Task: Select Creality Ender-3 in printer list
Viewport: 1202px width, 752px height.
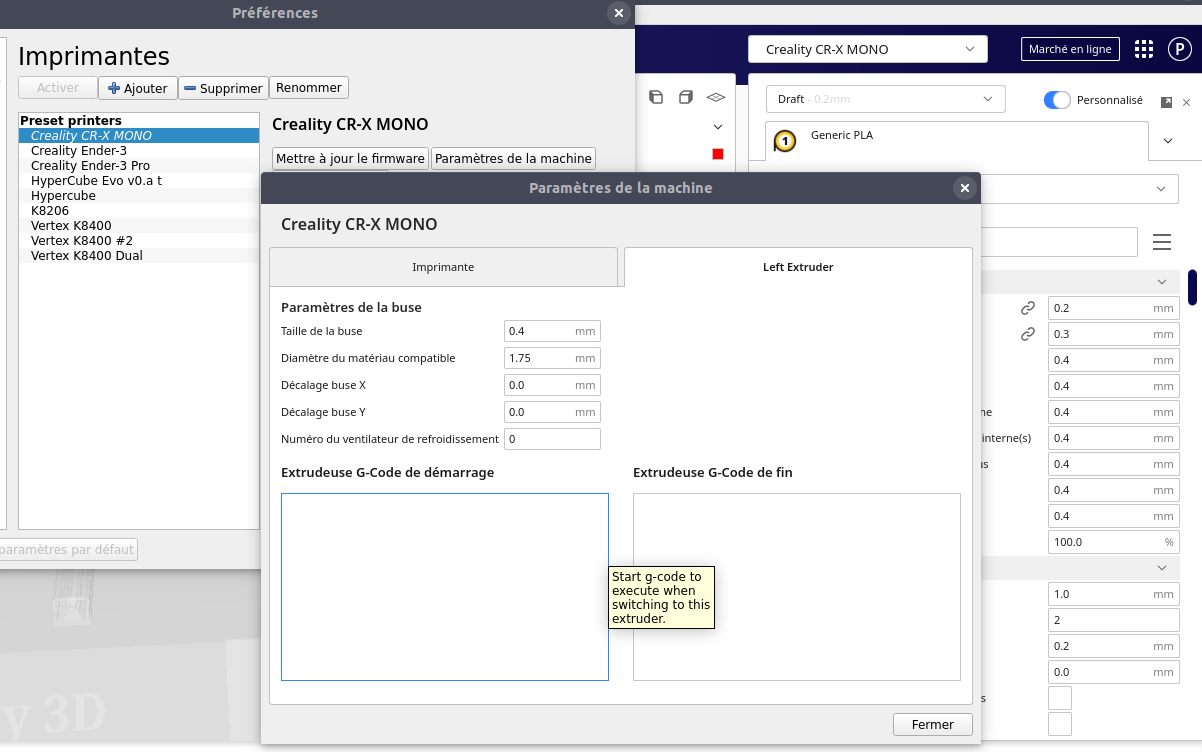Action: (139, 150)
